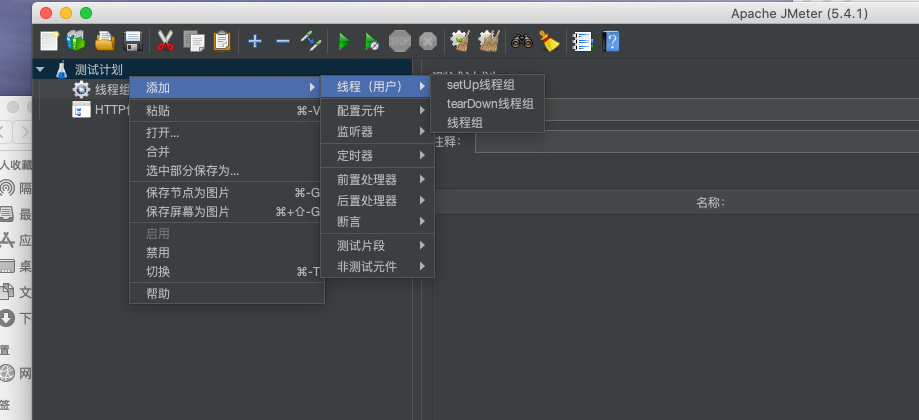
Task: Click the 注释 input field
Action: tap(697, 142)
